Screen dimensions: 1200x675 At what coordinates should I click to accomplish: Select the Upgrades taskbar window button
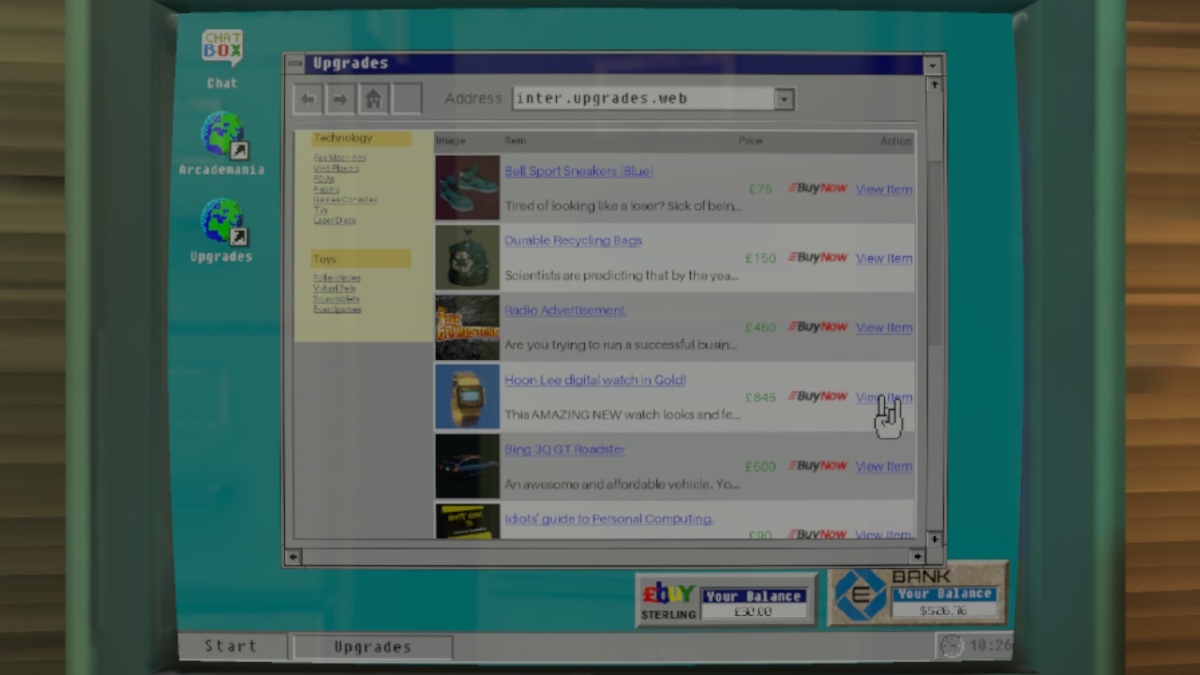pyautogui.click(x=372, y=647)
